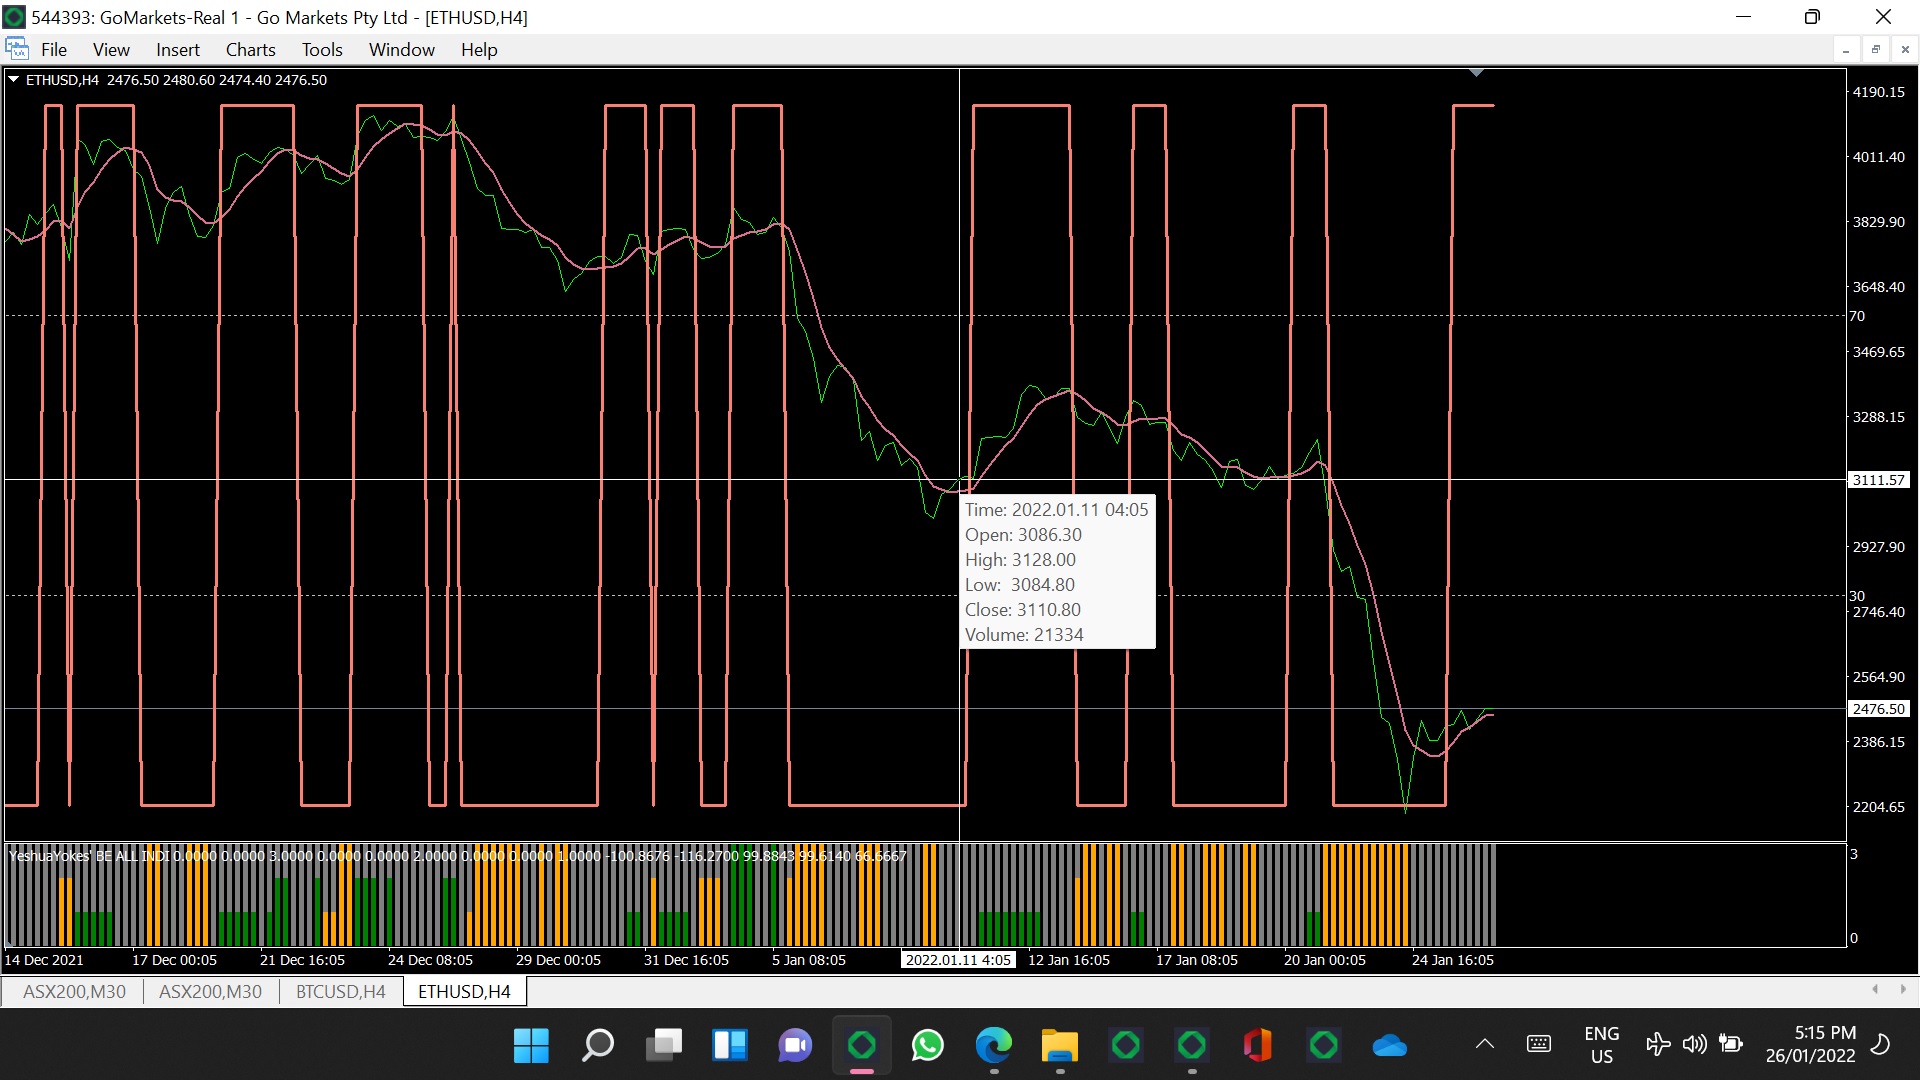Switch to the BTCUSD,H4 chart tab
This screenshot has width=1920, height=1080.
click(x=340, y=991)
